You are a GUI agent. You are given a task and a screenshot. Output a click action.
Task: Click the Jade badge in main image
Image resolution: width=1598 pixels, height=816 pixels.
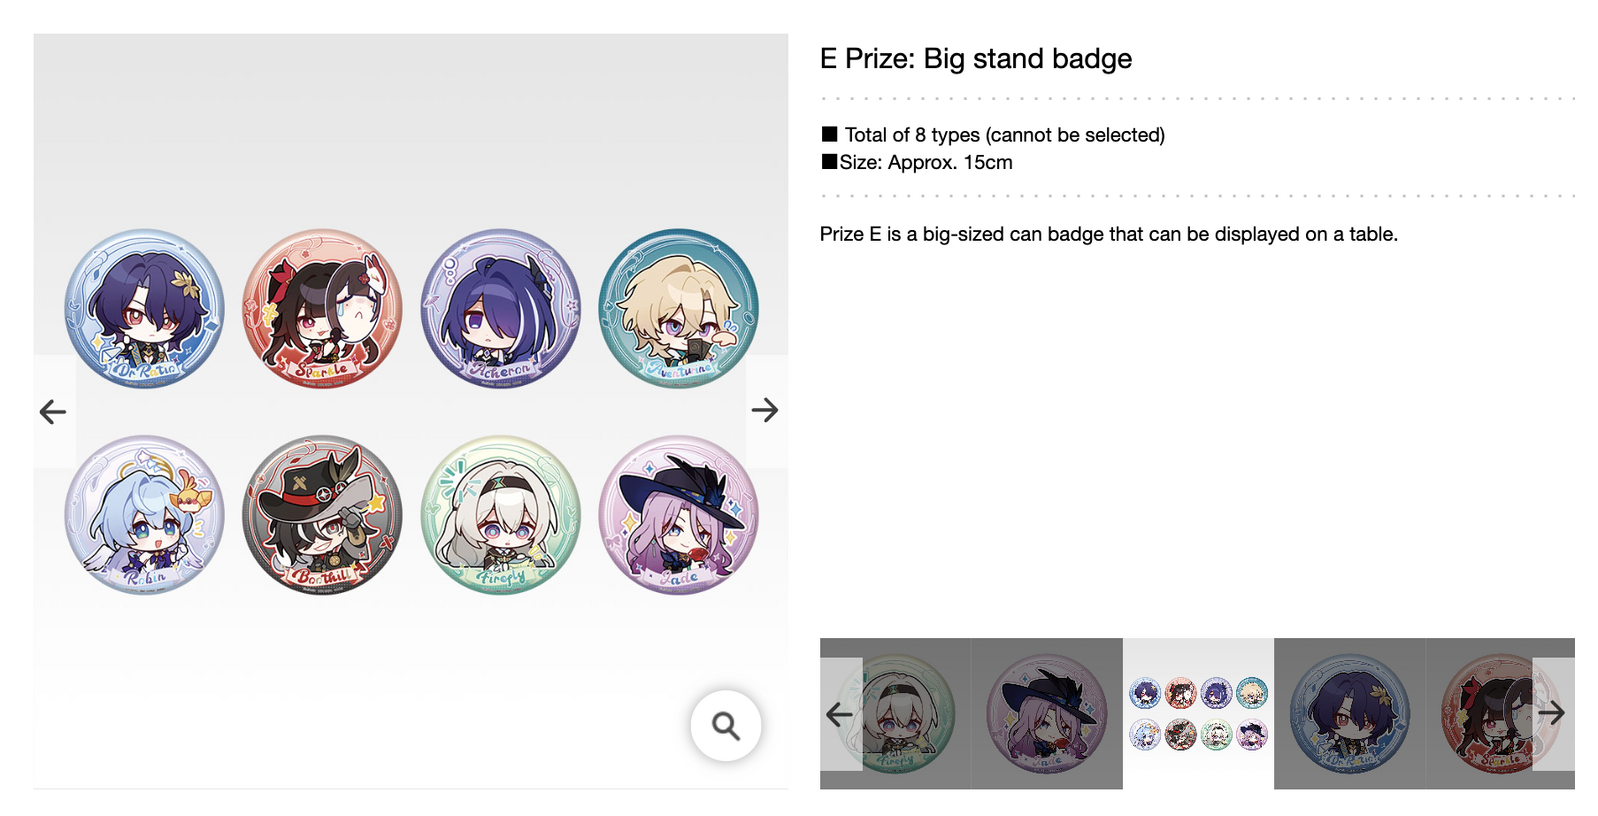(x=678, y=515)
